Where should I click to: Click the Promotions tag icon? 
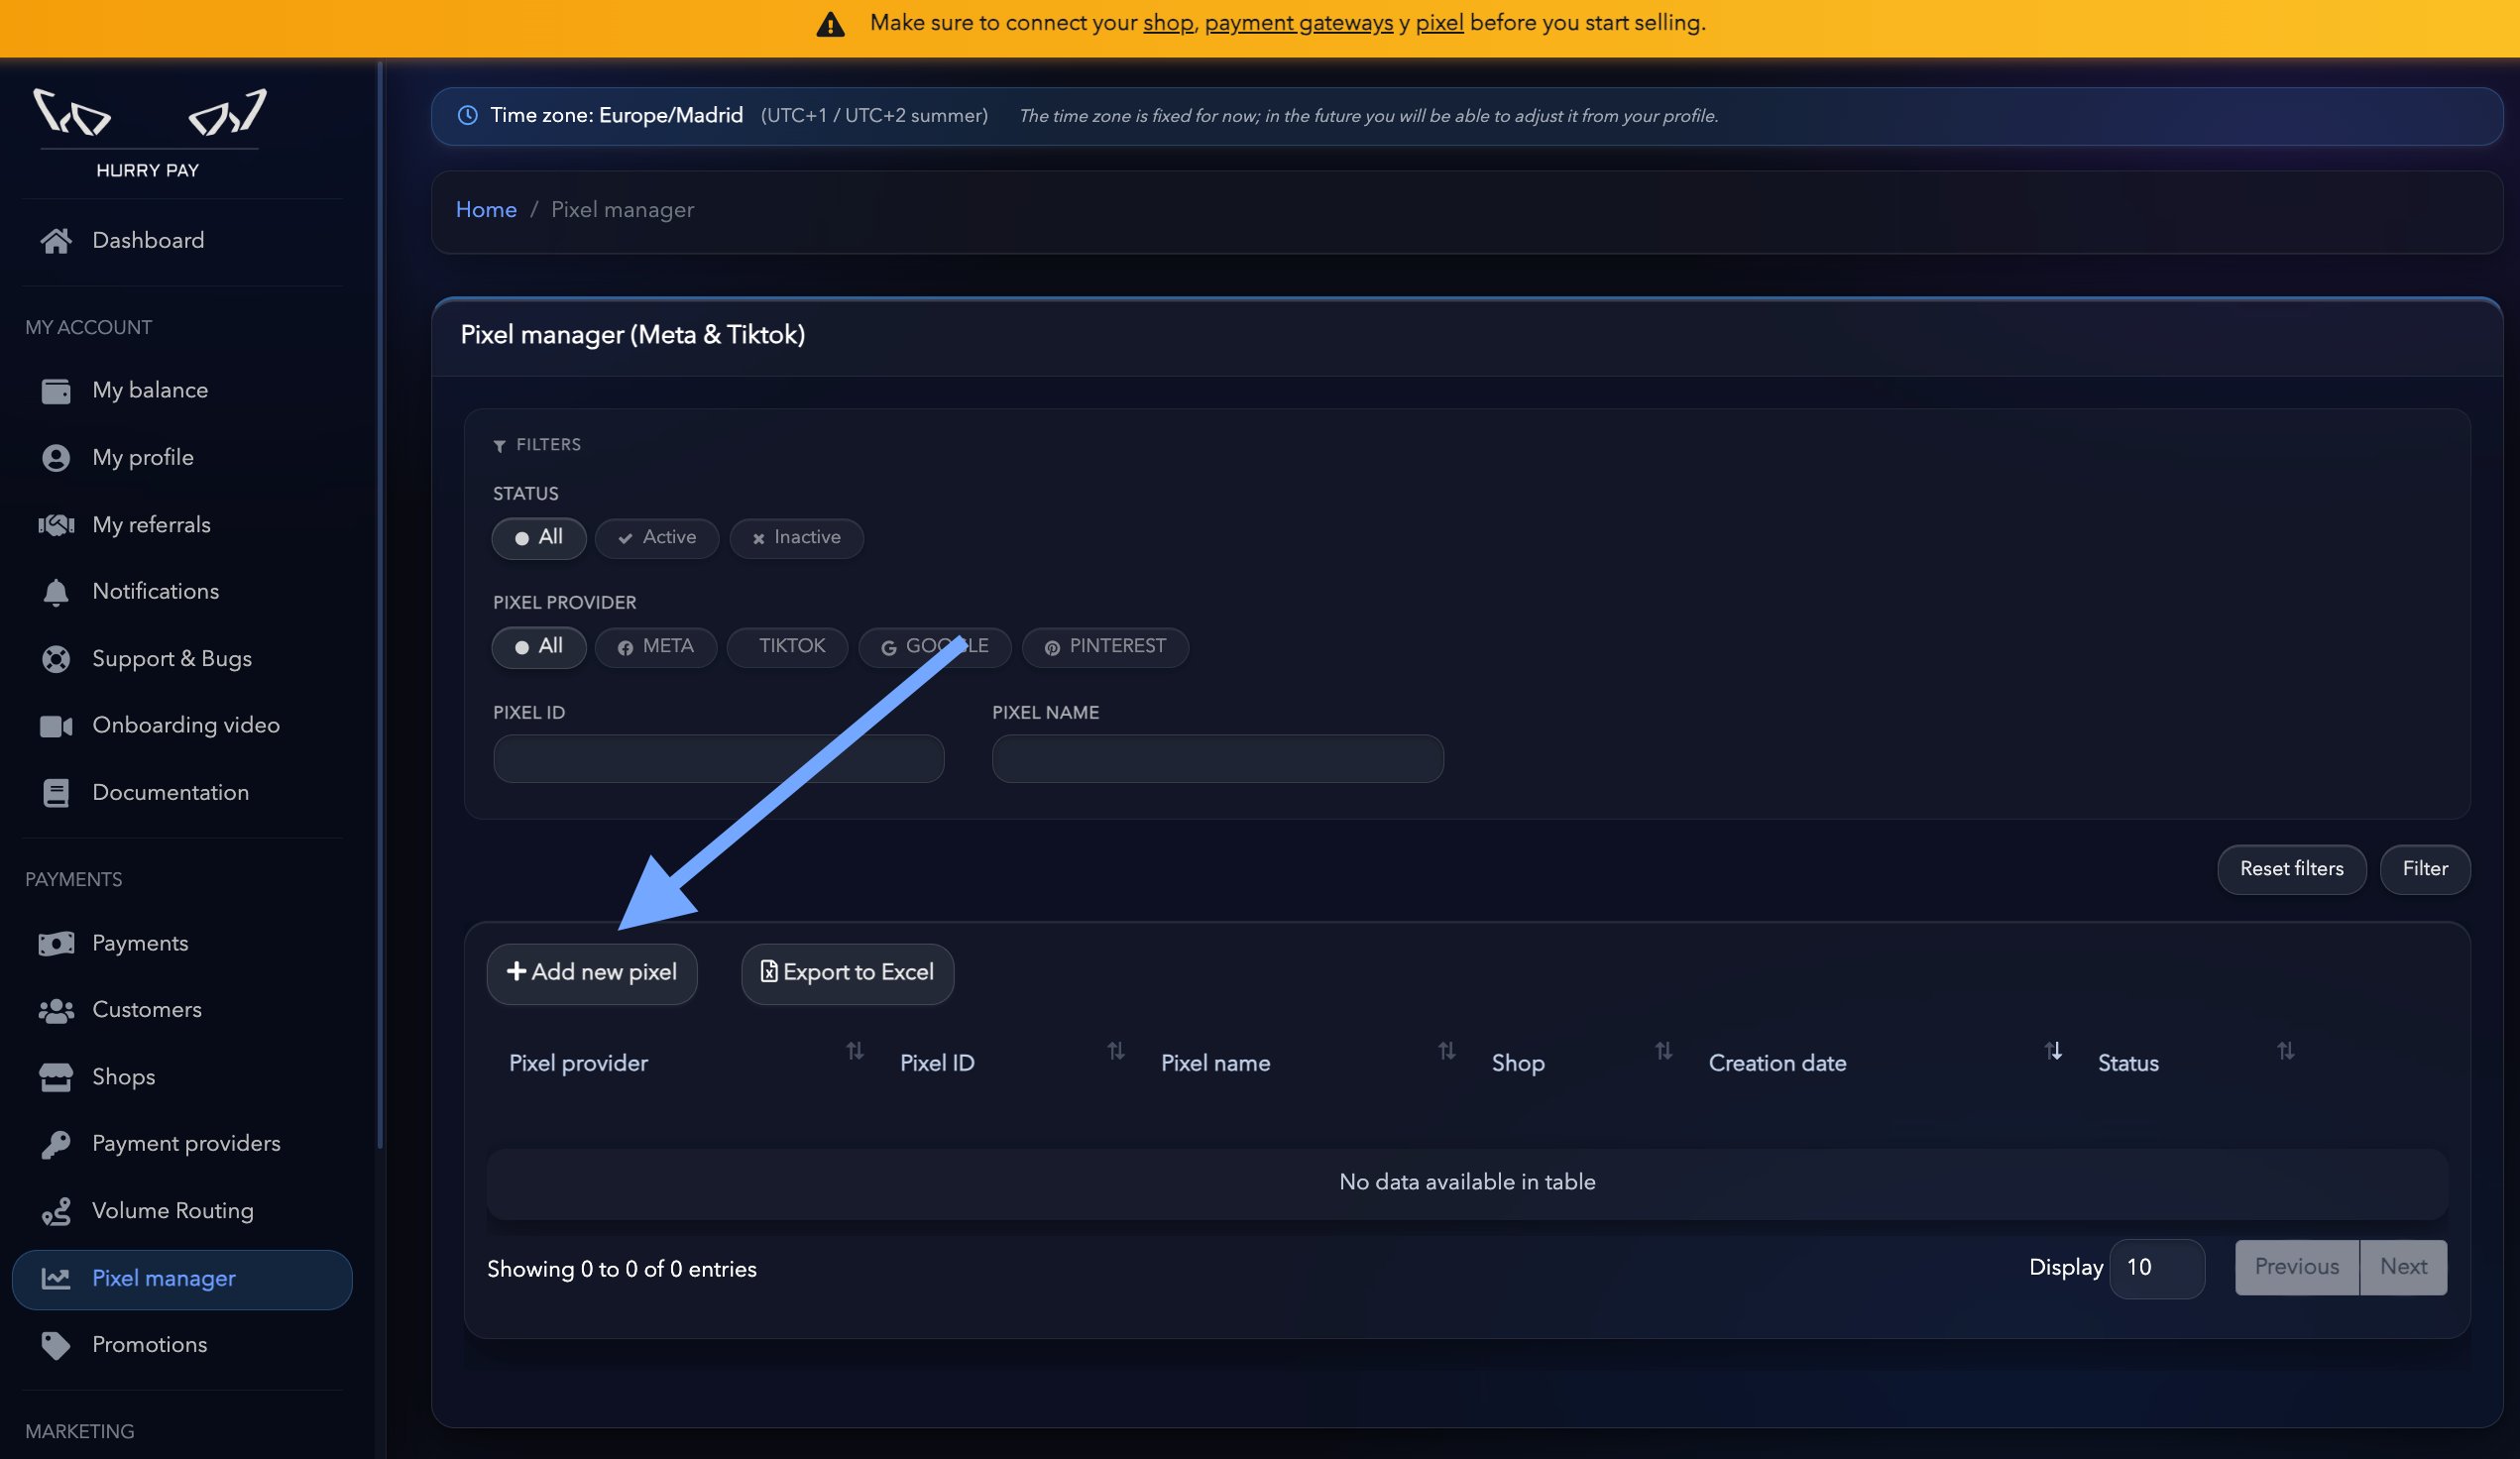coord(56,1345)
